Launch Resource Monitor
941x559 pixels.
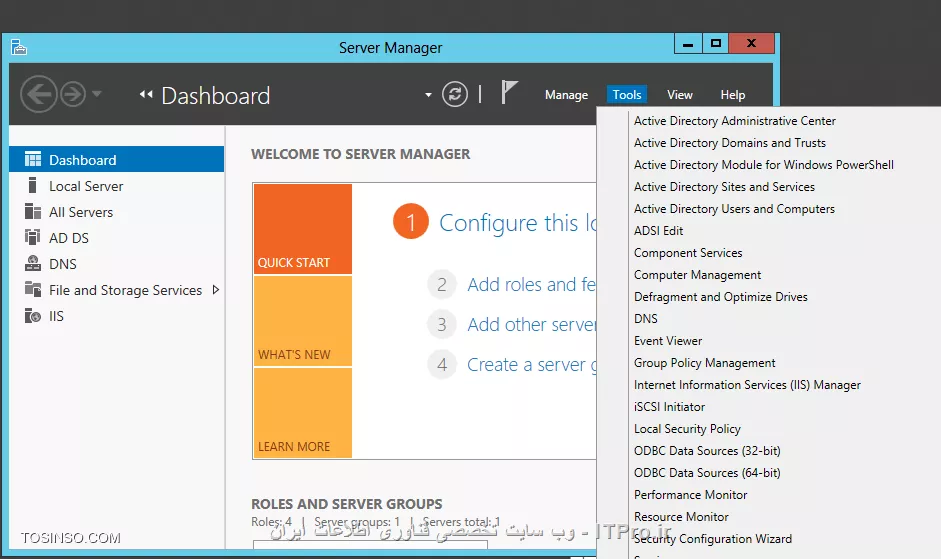click(x=681, y=517)
